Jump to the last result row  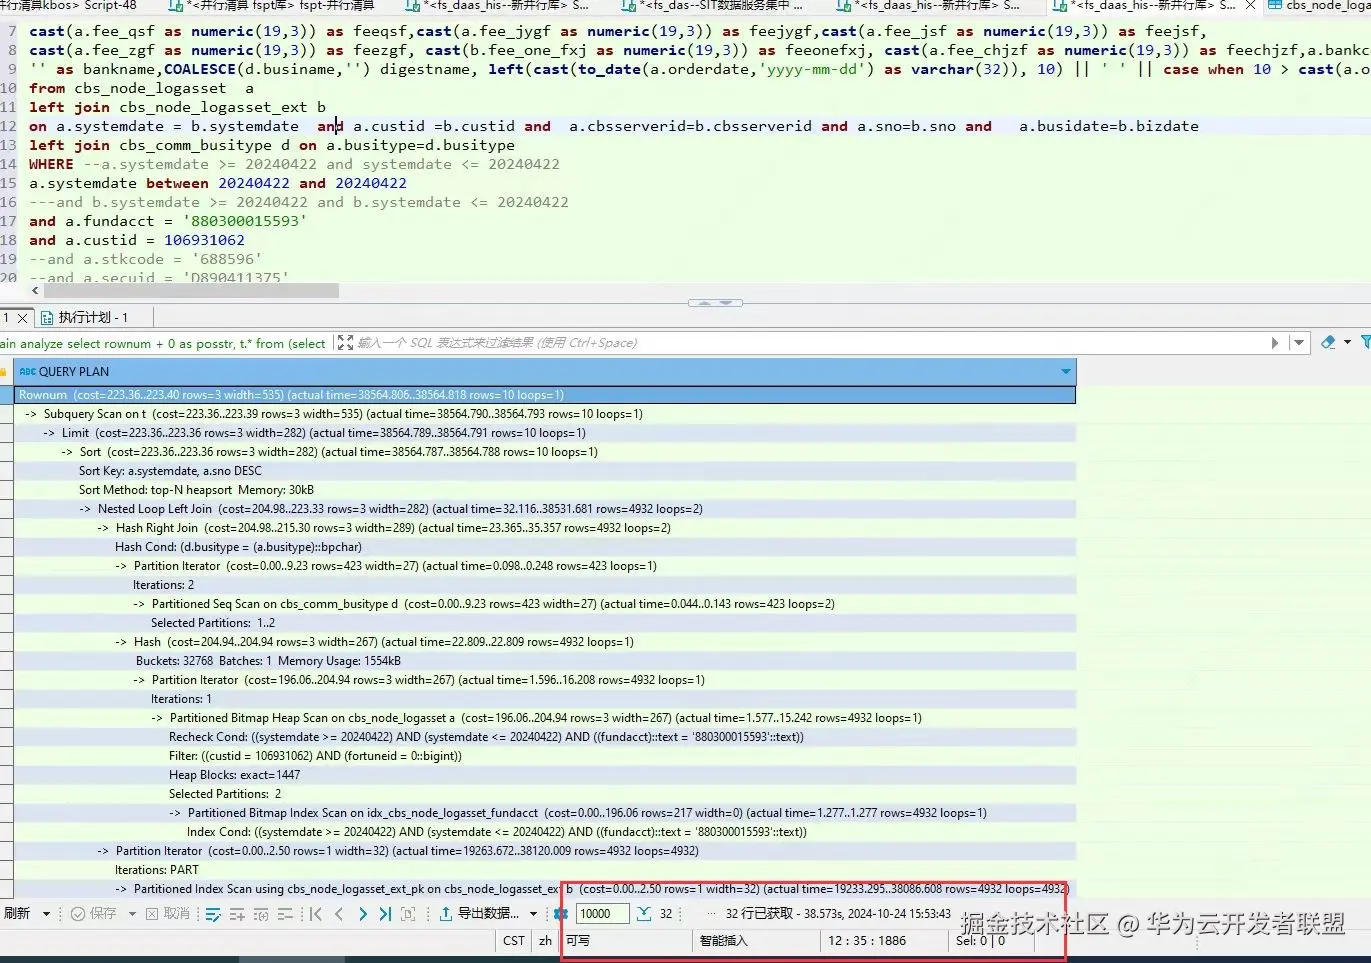click(385, 914)
